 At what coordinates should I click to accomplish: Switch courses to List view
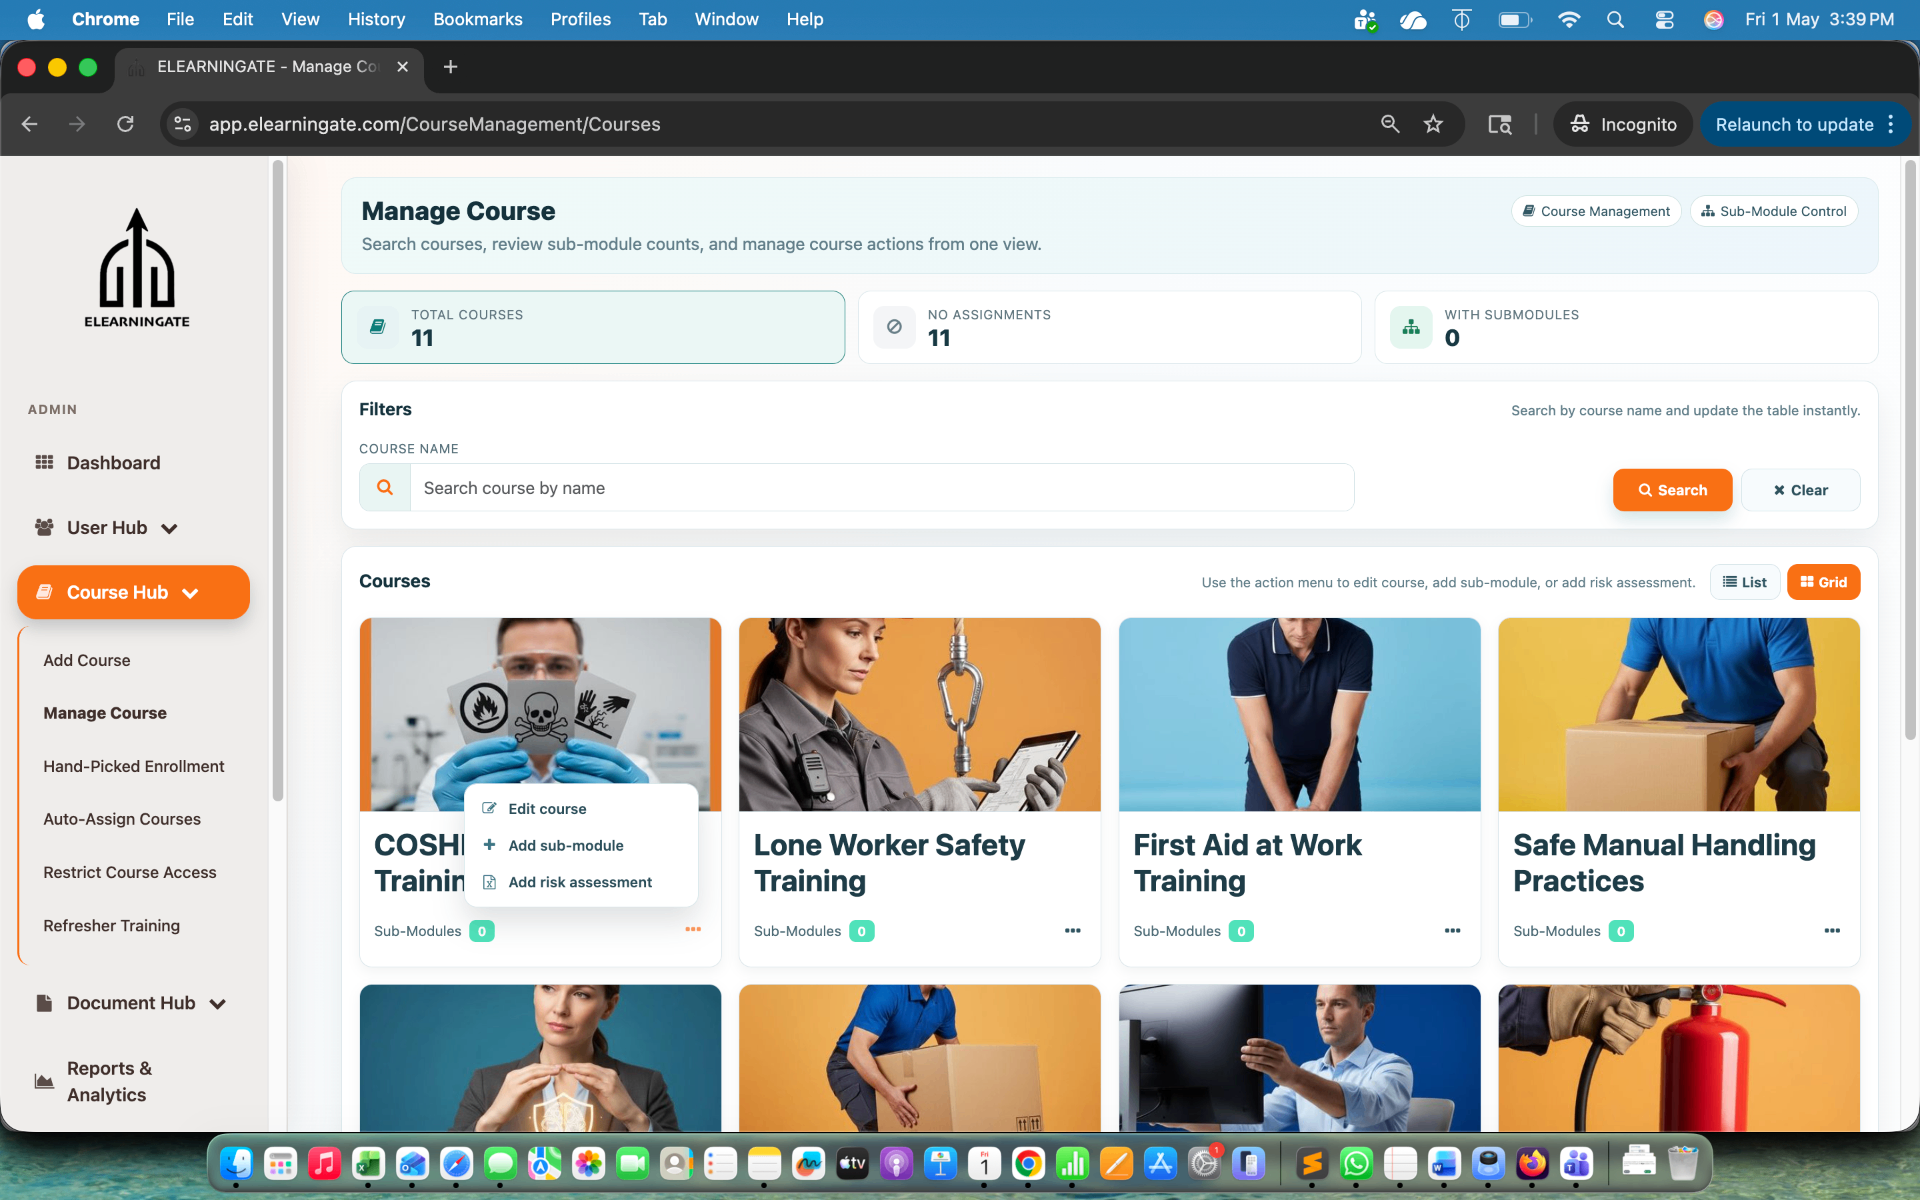pos(1745,582)
